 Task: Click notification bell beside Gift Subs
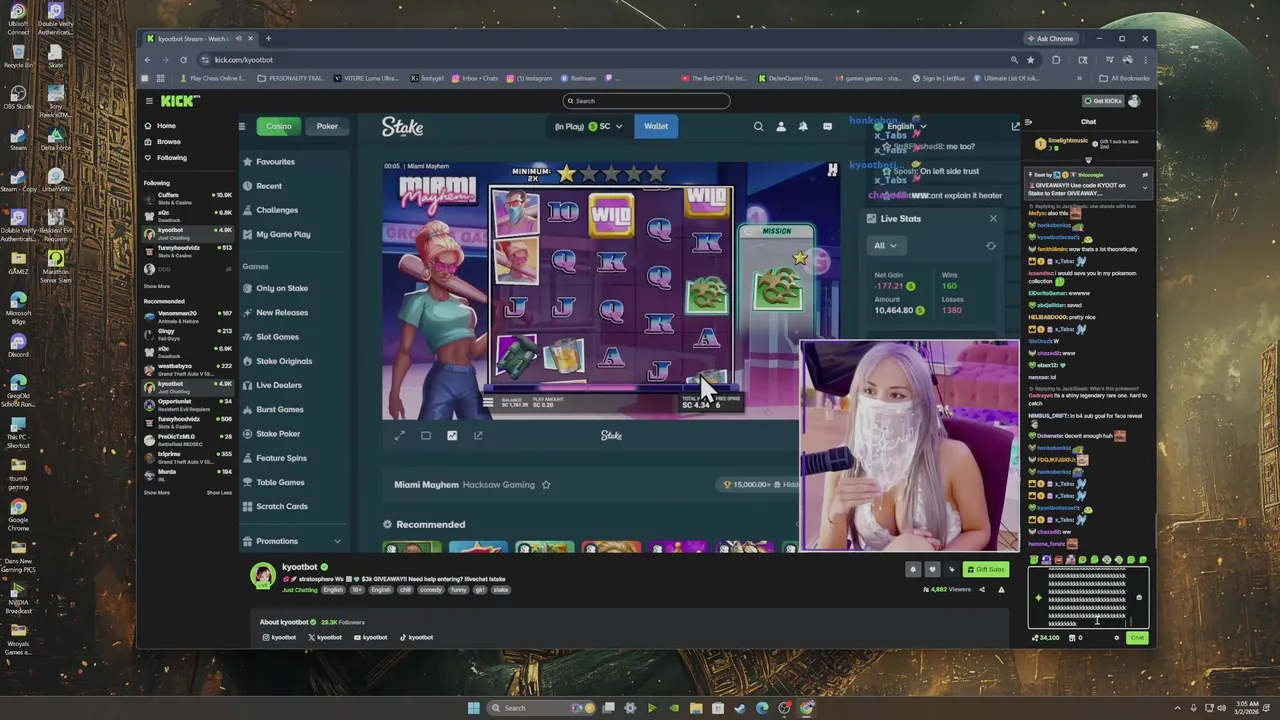coord(912,569)
